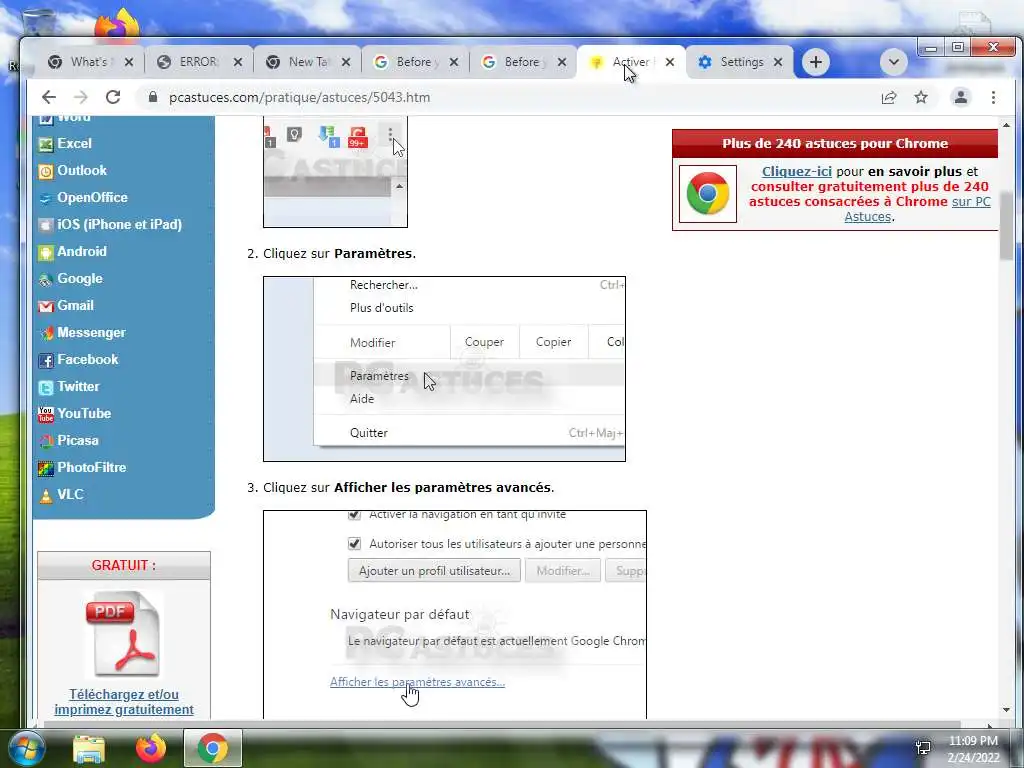Click the Excel icon in sidebar
The height and width of the screenshot is (768, 1024).
point(46,144)
